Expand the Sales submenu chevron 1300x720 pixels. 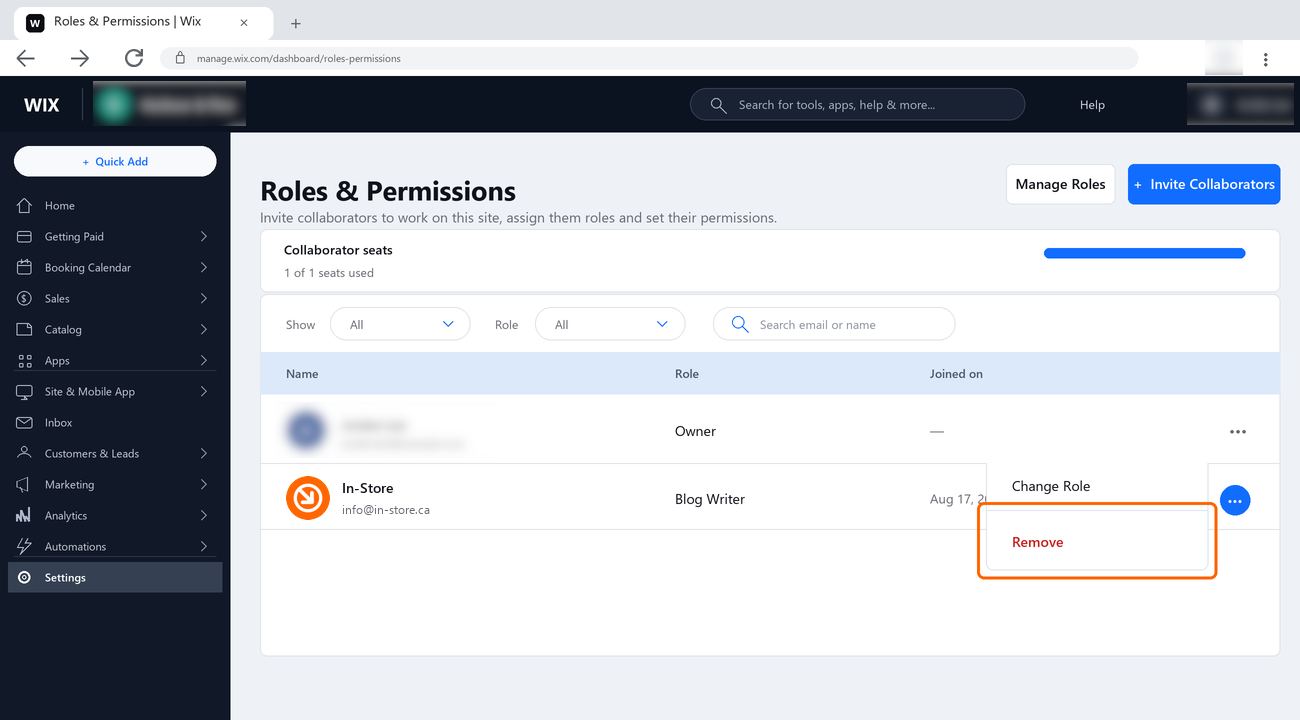coord(204,299)
